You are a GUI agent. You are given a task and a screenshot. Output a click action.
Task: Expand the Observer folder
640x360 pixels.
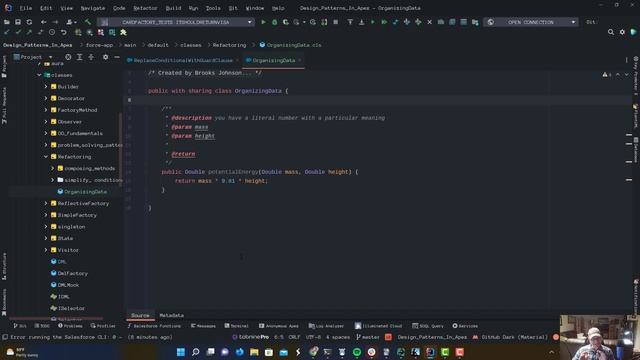[x=46, y=122]
